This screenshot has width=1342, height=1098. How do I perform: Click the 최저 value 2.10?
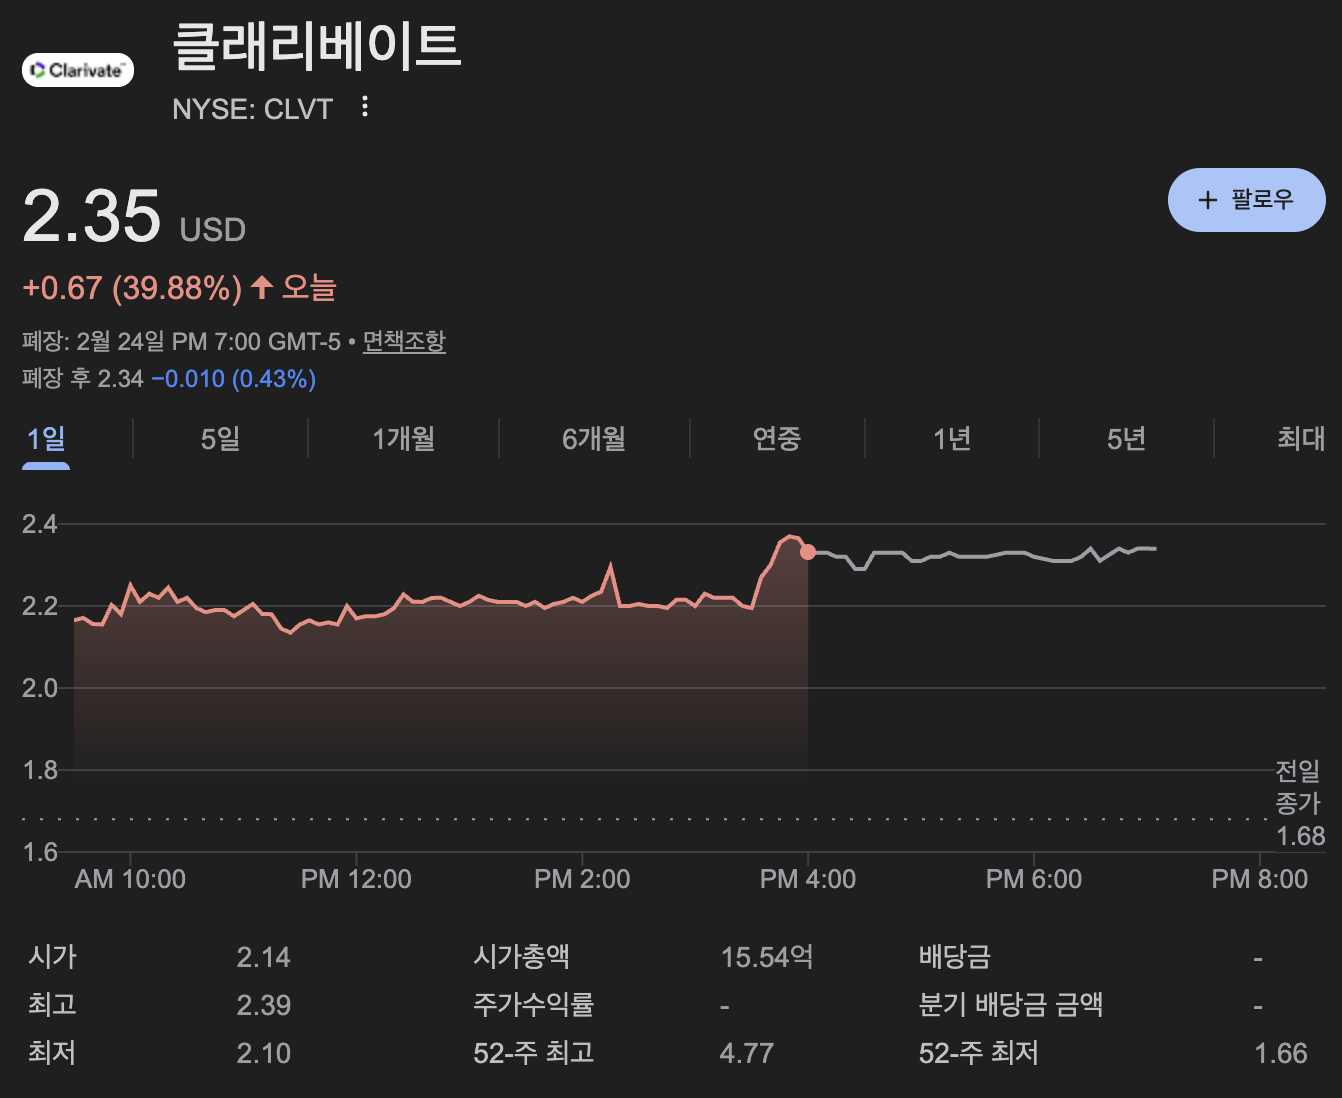pos(264,1053)
